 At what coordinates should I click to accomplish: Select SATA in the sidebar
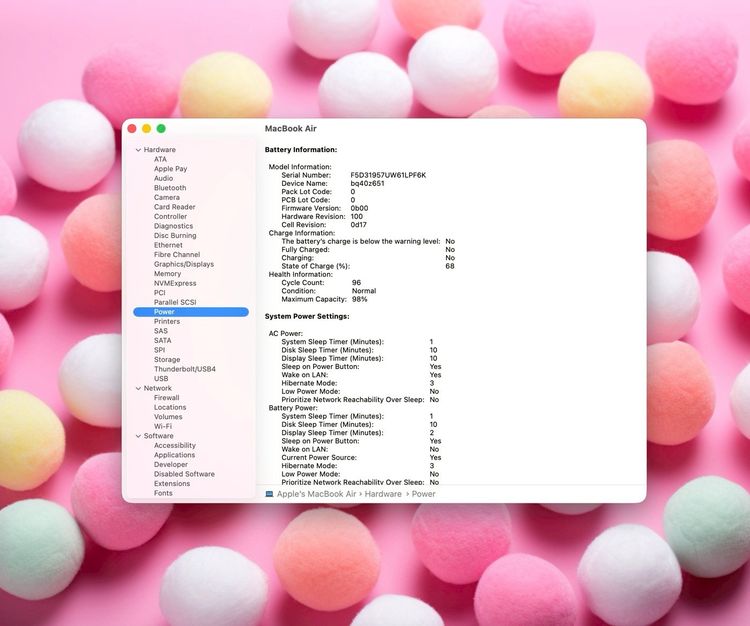pos(163,340)
